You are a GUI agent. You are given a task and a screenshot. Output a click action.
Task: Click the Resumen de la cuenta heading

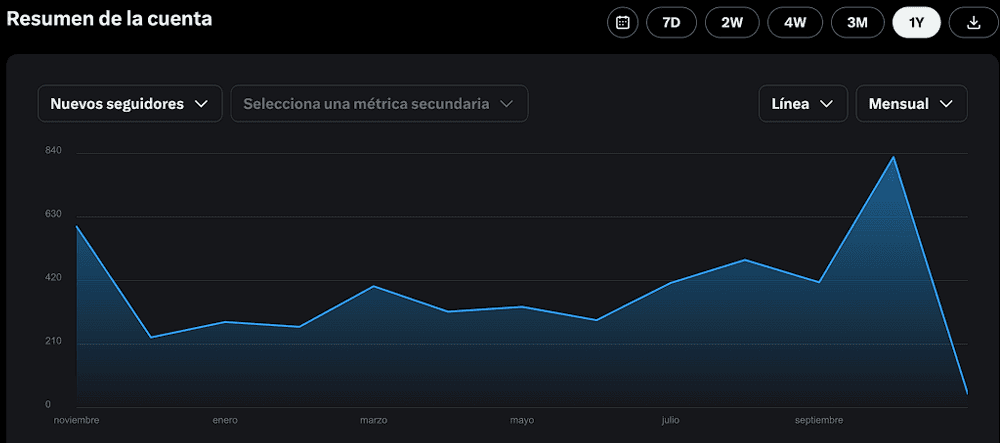[109, 18]
